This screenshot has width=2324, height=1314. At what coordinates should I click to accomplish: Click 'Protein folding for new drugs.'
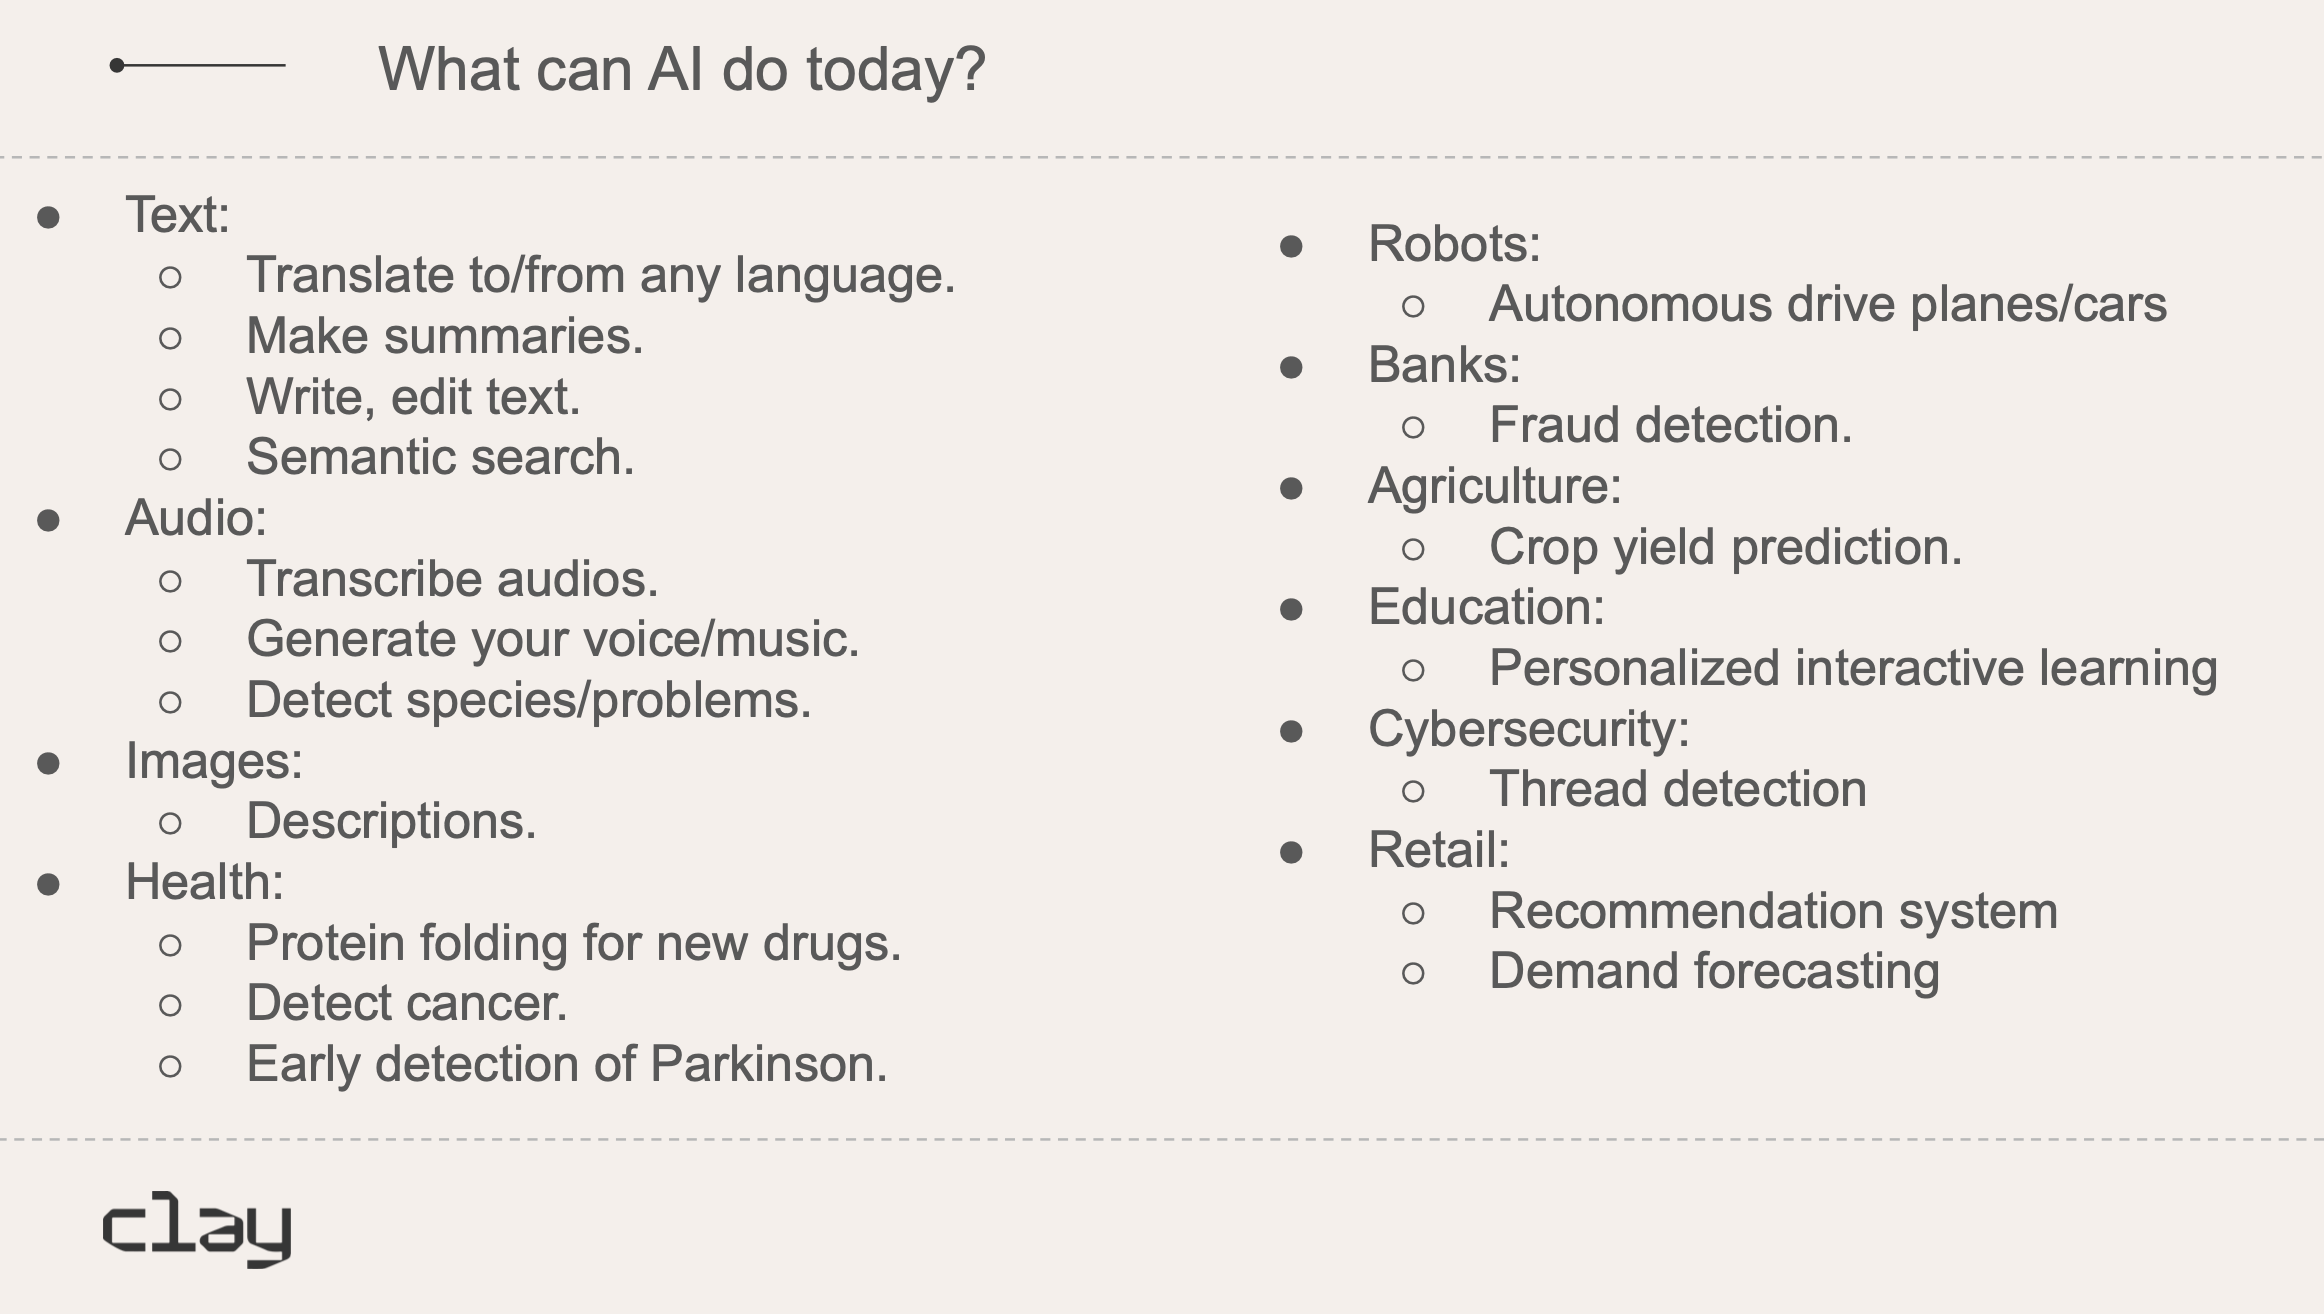574,943
